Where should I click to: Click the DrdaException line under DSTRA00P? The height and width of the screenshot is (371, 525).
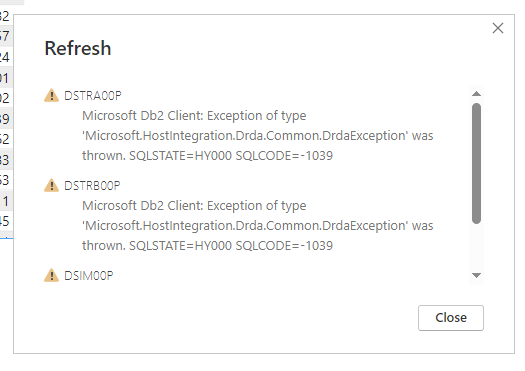(x=257, y=136)
